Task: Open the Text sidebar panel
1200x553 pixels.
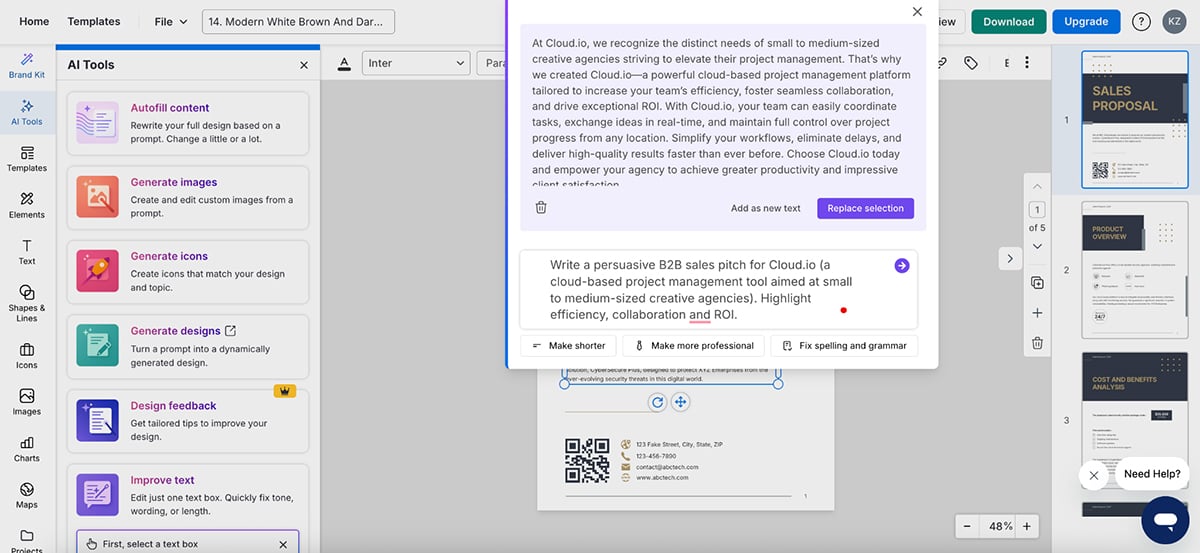Action: pos(27,252)
